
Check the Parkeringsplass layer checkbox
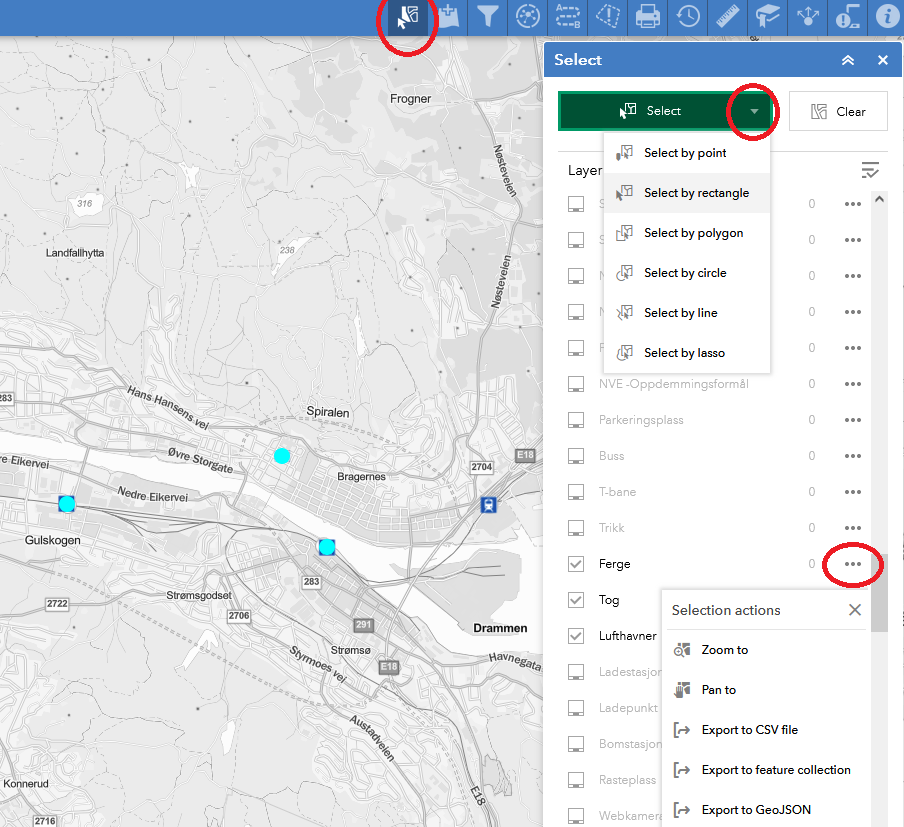coord(576,420)
